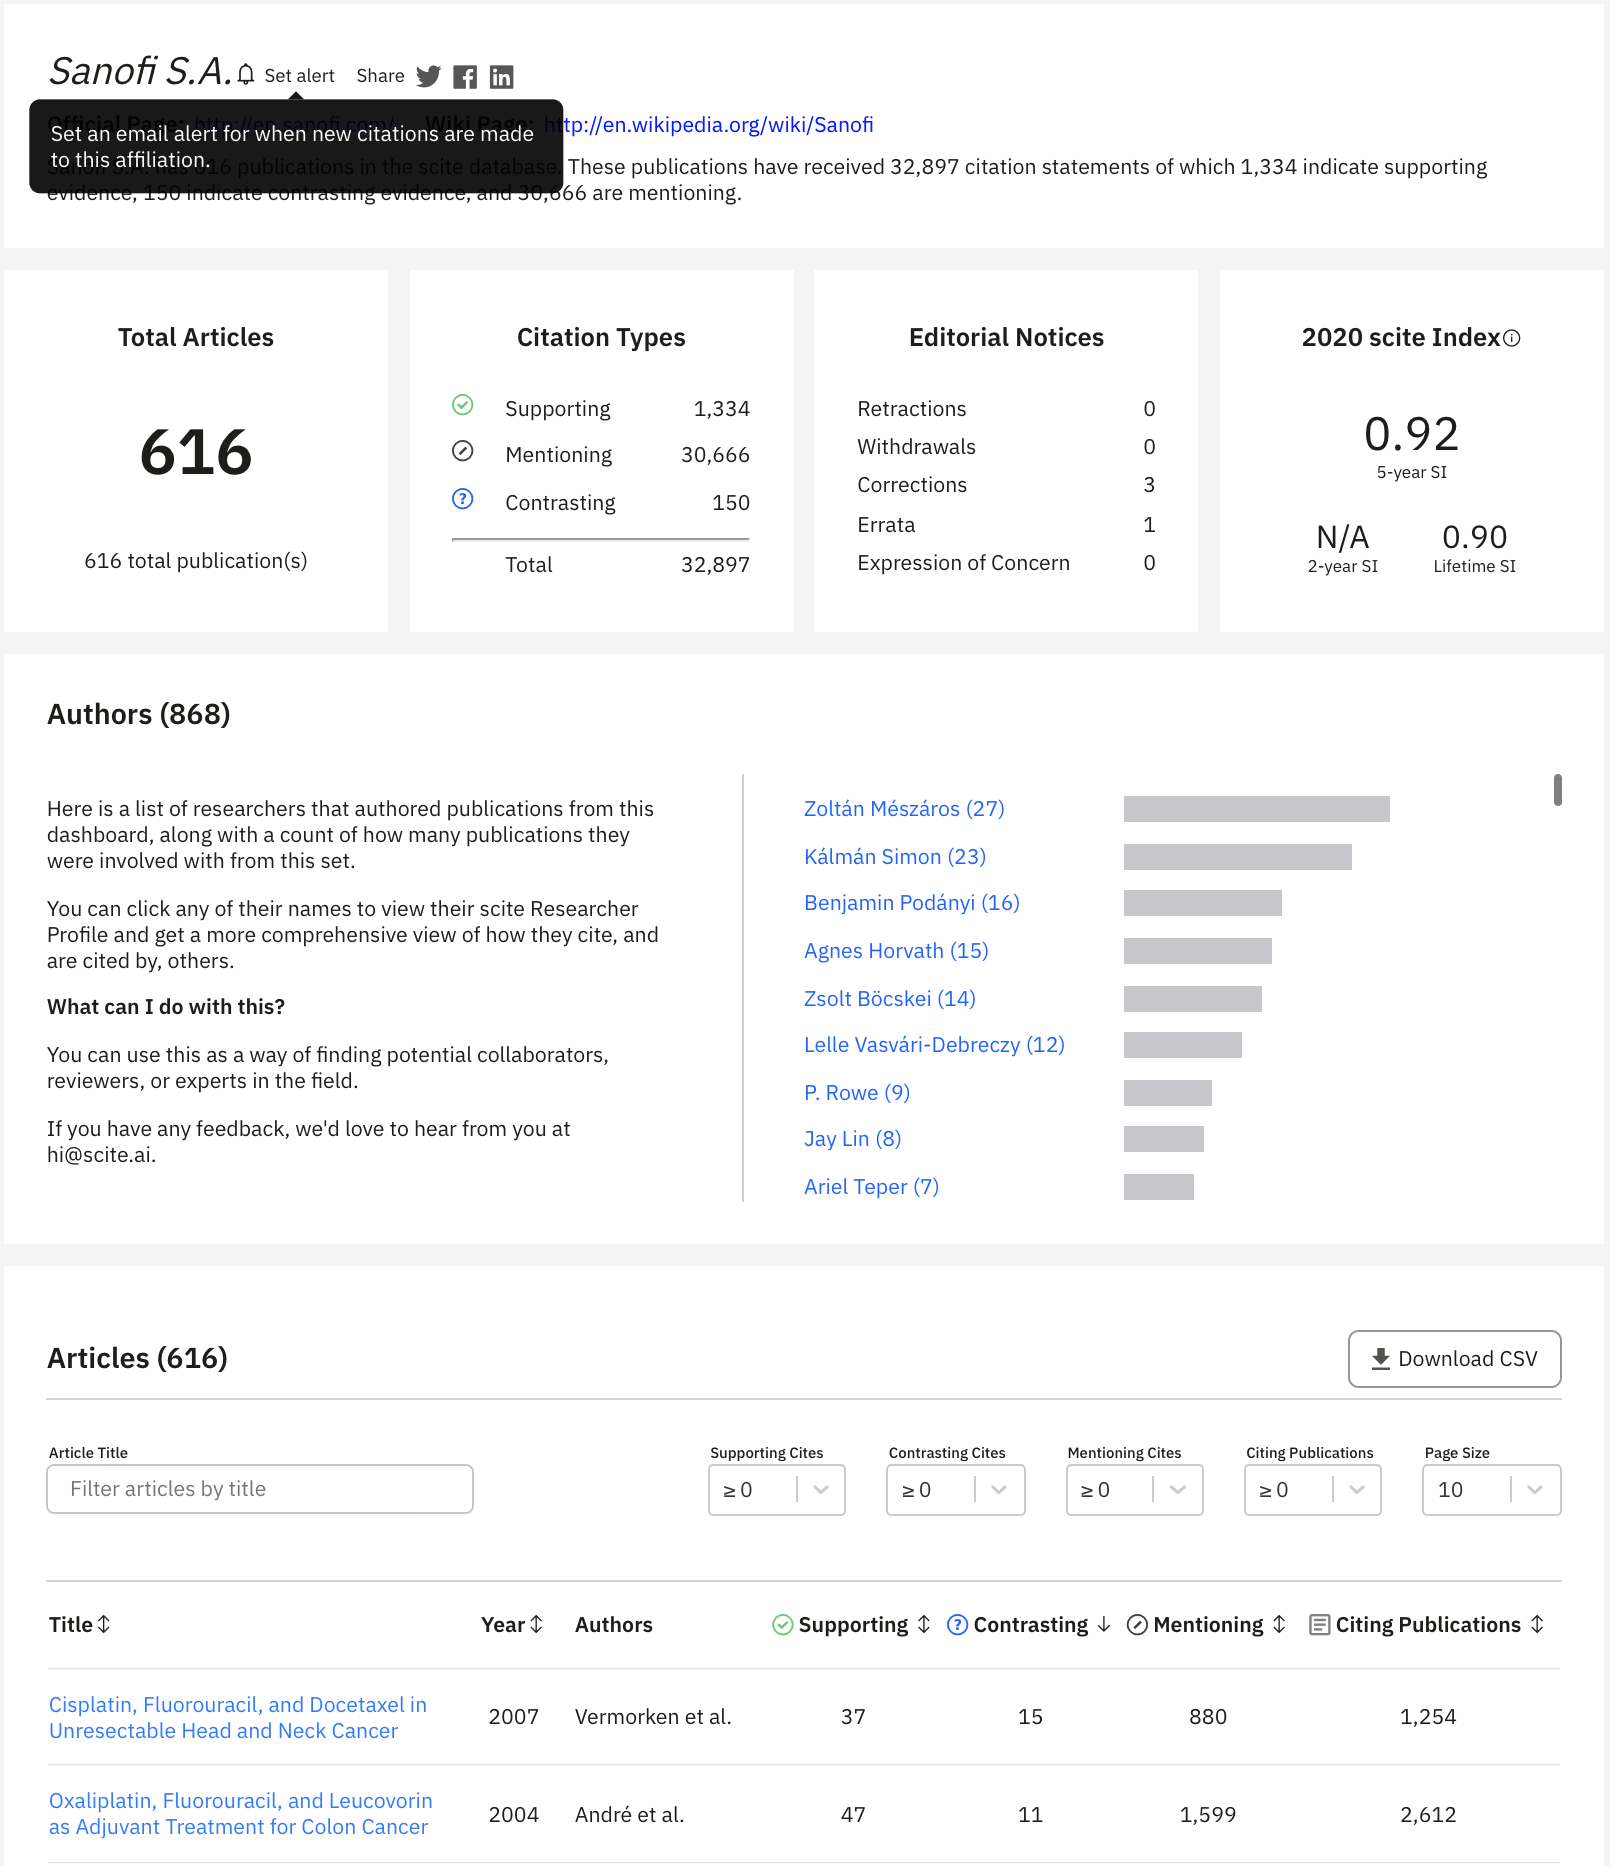The height and width of the screenshot is (1866, 1610).
Task: Click the bar for Ariel Teper
Action: (1159, 1187)
